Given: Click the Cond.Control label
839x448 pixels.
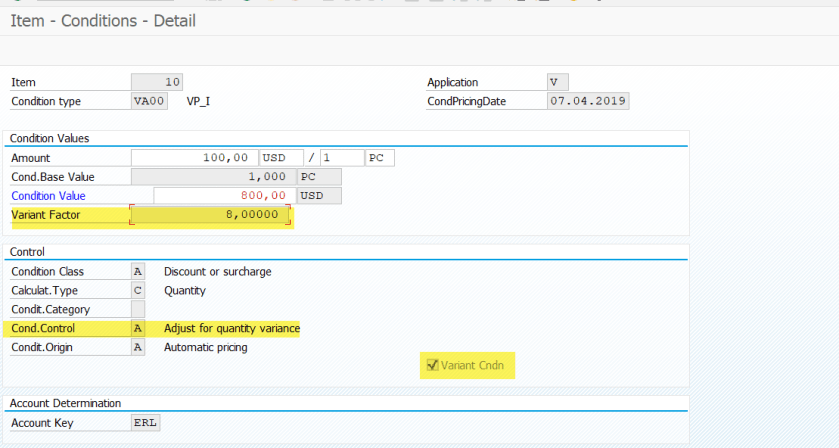Looking at the screenshot, I should pyautogui.click(x=43, y=328).
